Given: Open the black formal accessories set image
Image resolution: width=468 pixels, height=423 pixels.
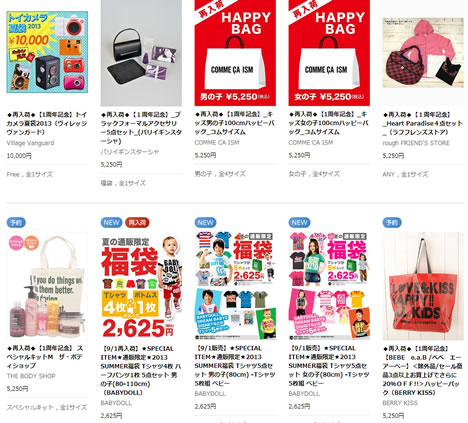Looking at the screenshot, I should pos(141,53).
